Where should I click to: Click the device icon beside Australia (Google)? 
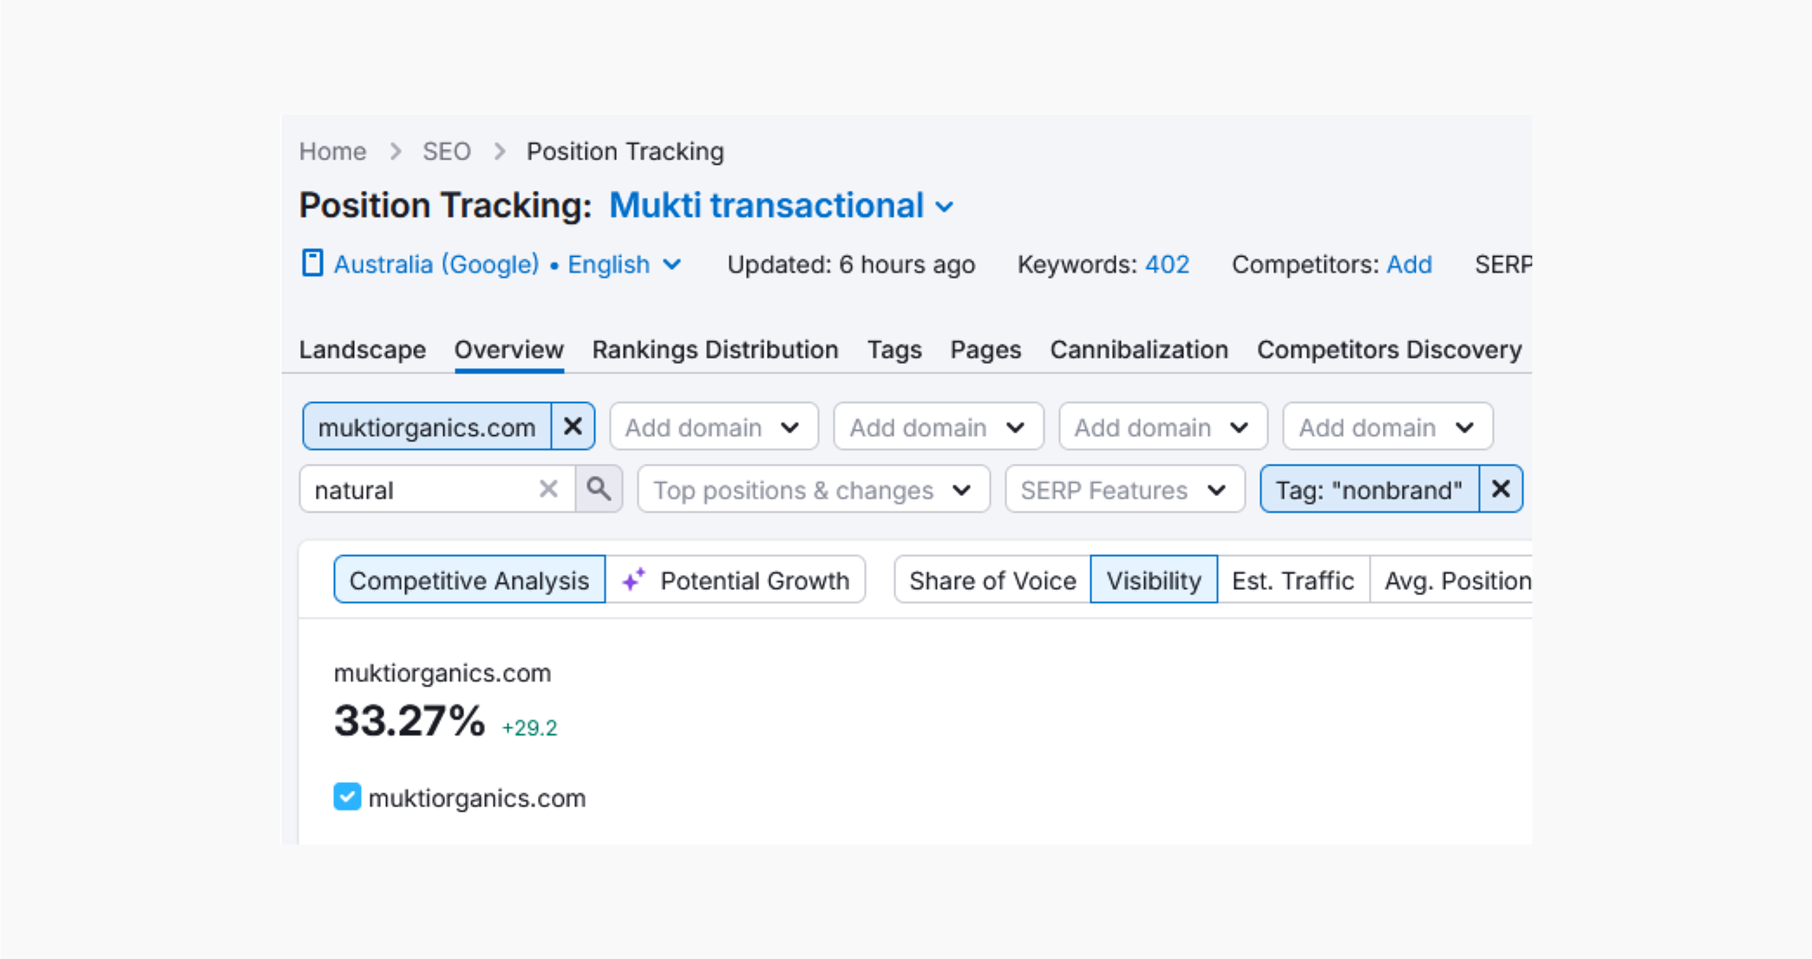pyautogui.click(x=312, y=264)
